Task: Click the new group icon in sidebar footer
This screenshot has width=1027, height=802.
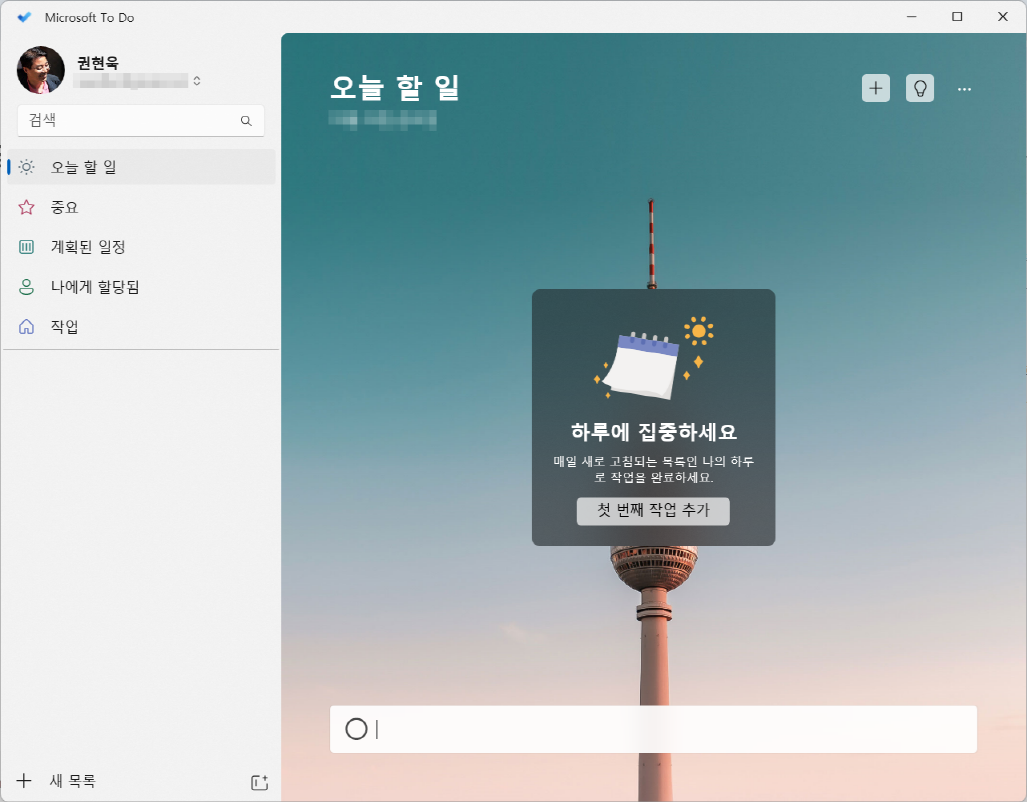Action: [x=259, y=782]
